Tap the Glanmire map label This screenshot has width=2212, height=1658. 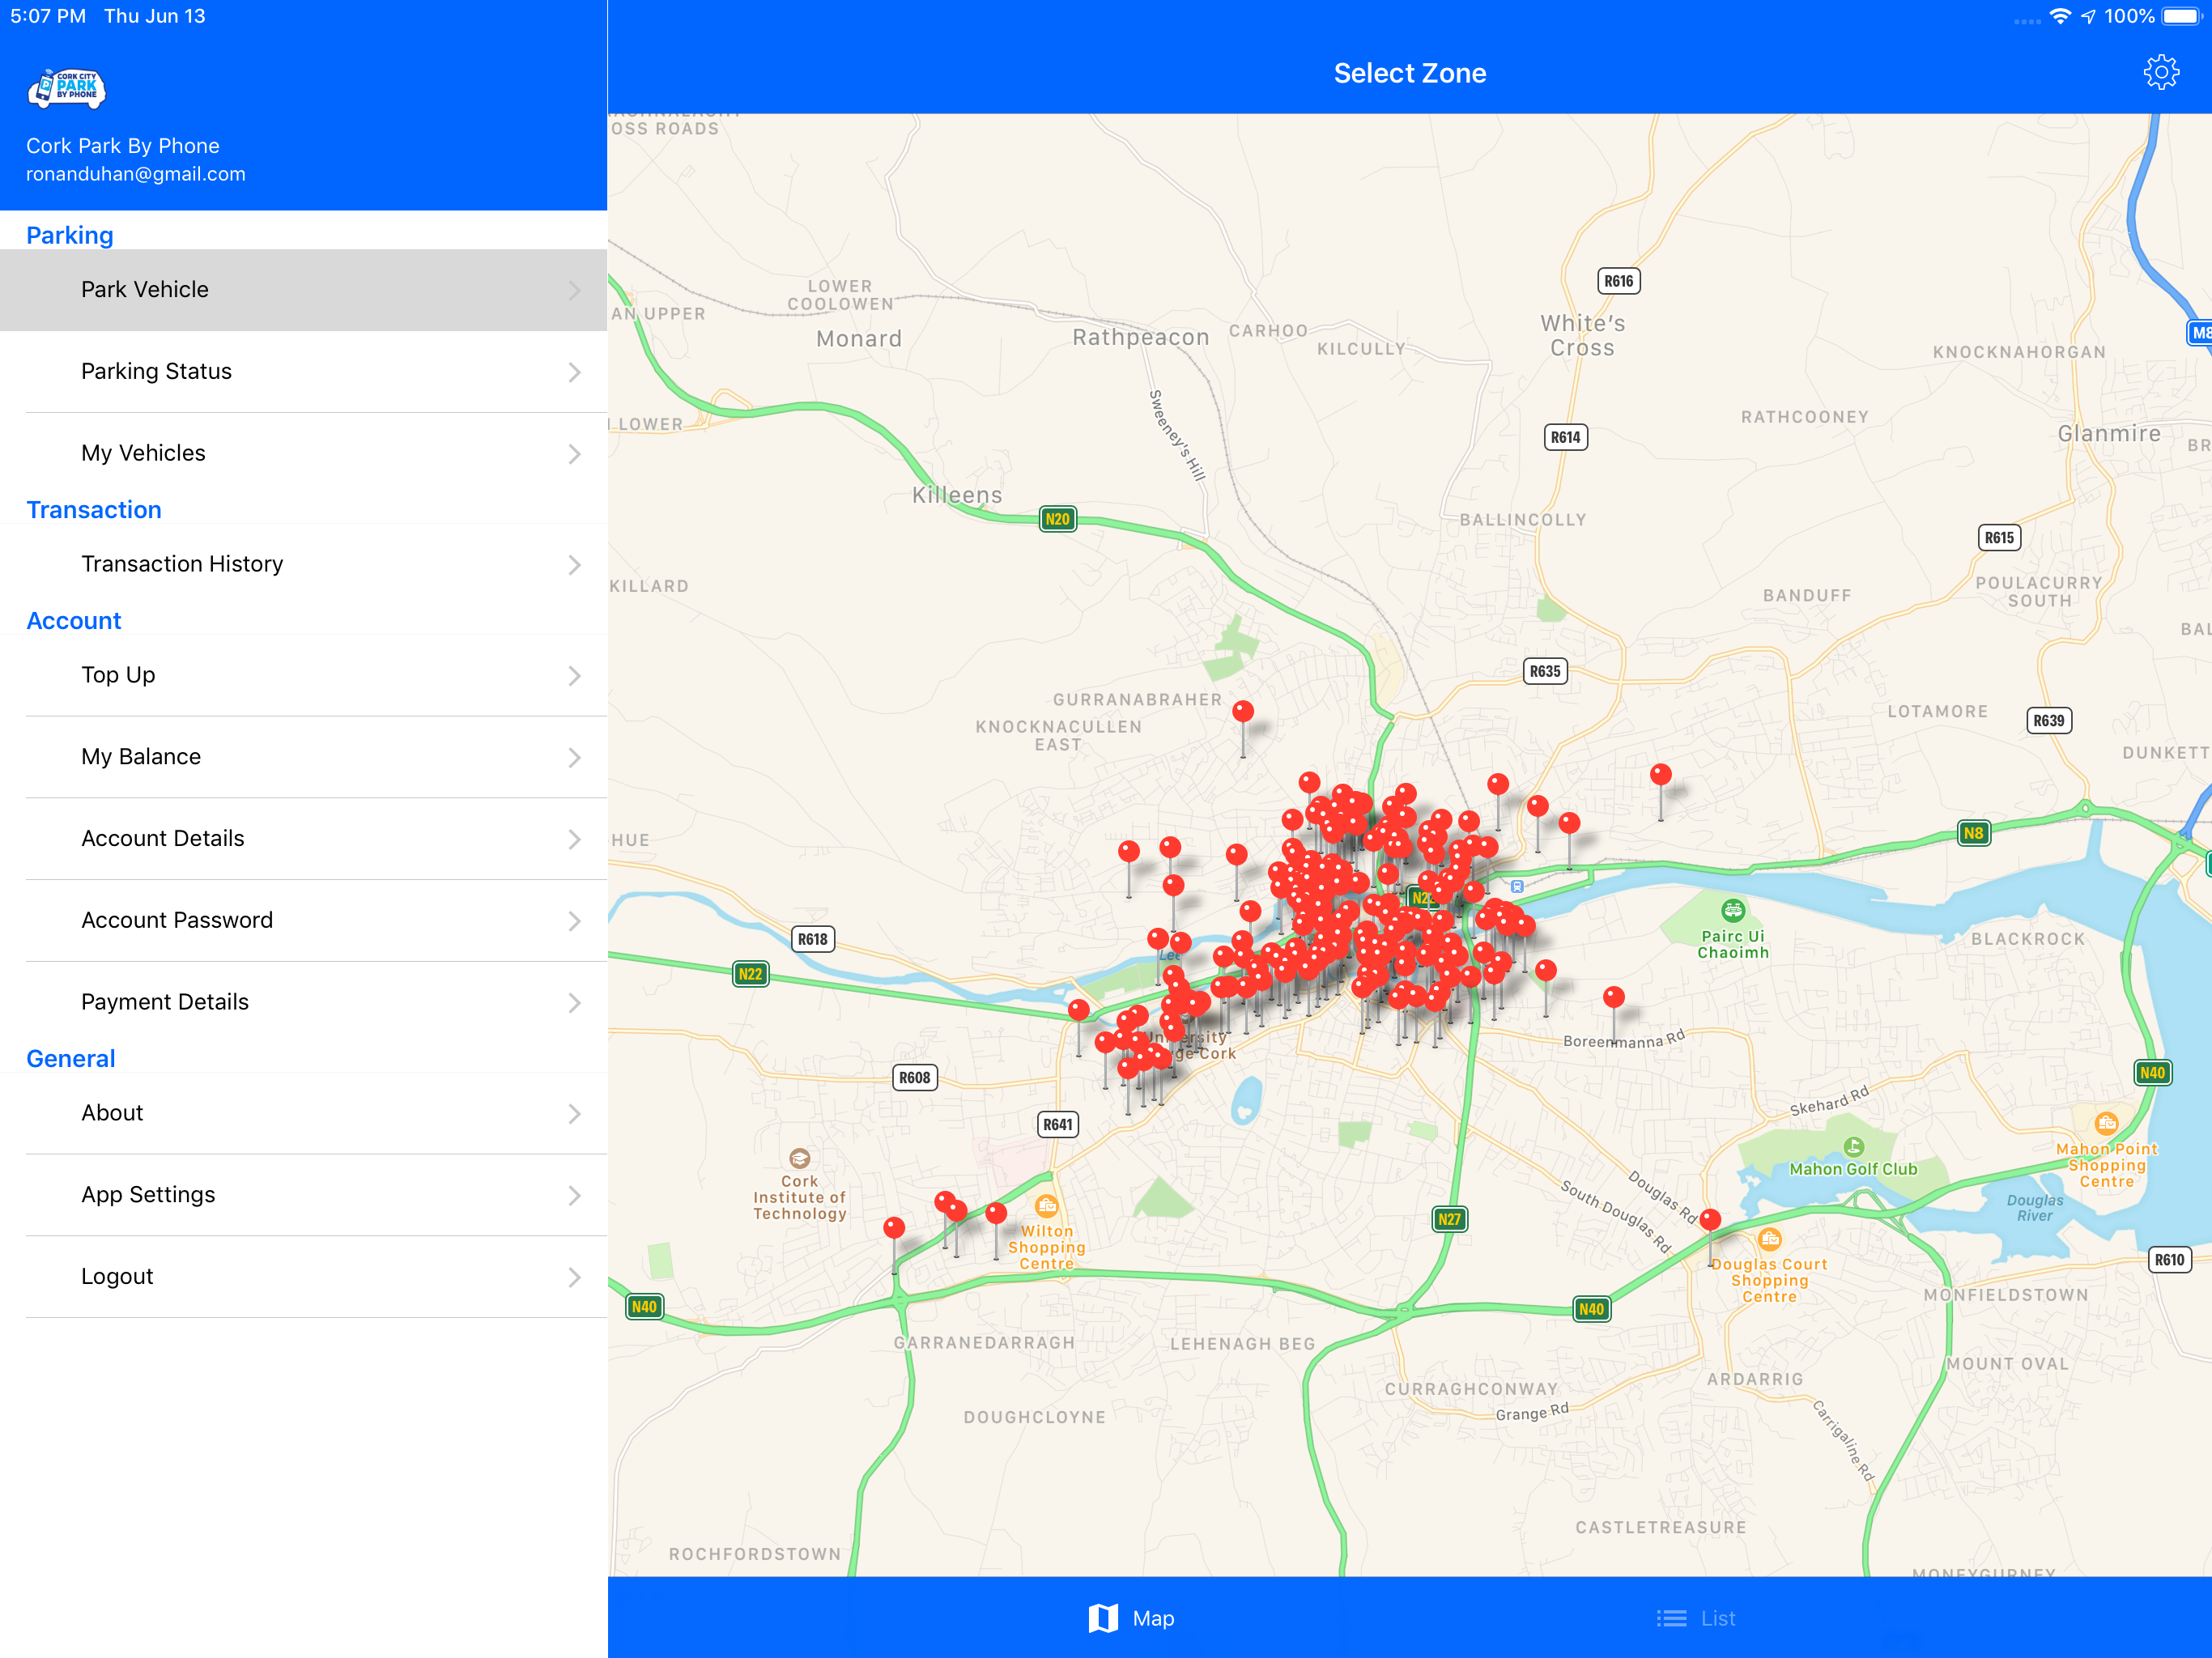coord(2108,433)
